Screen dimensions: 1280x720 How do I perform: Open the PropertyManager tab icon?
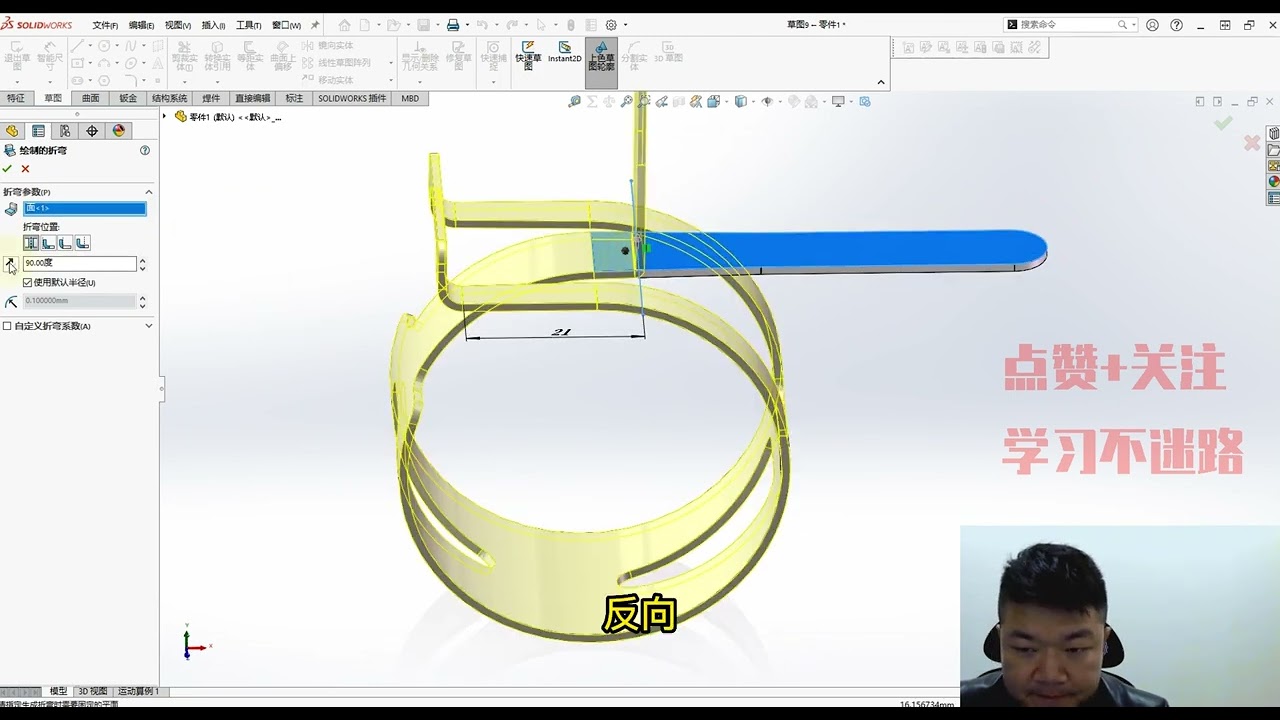[38, 131]
